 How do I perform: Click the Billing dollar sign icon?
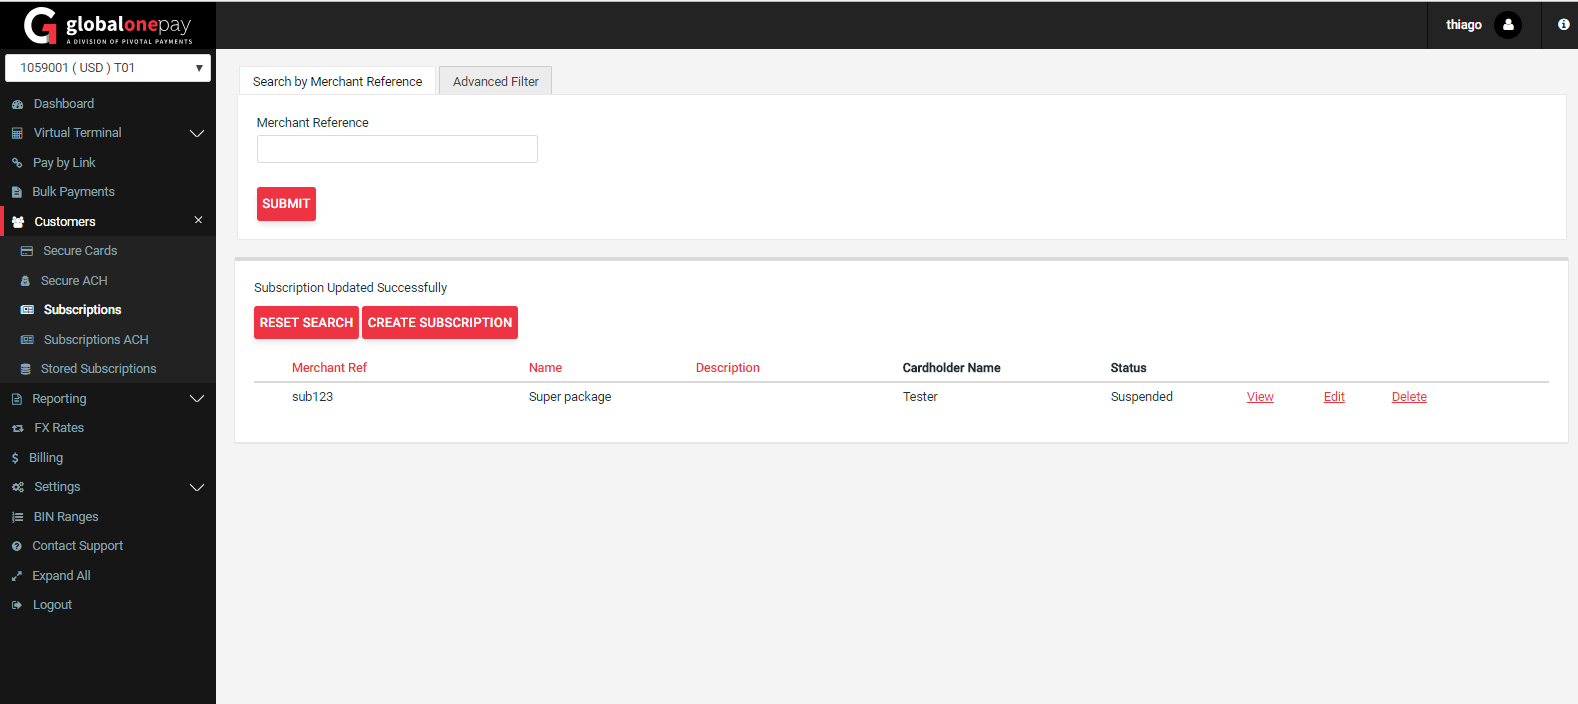[15, 458]
